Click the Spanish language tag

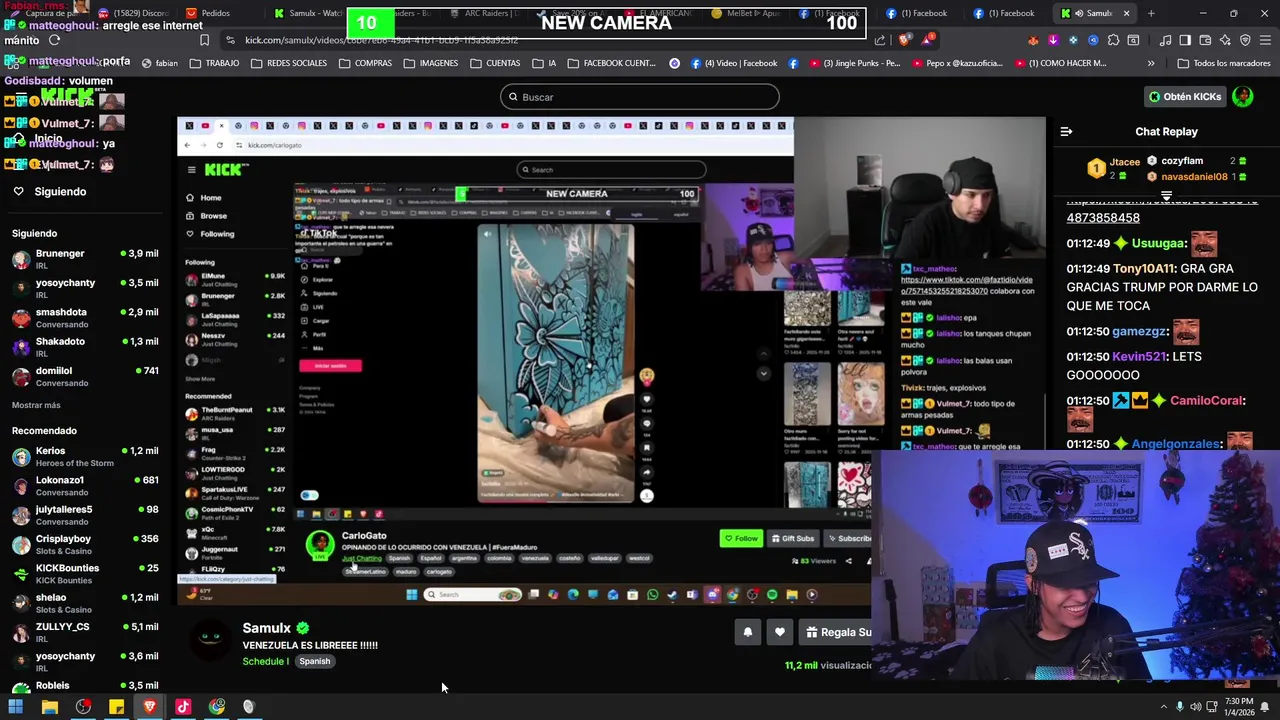pyautogui.click(x=314, y=661)
